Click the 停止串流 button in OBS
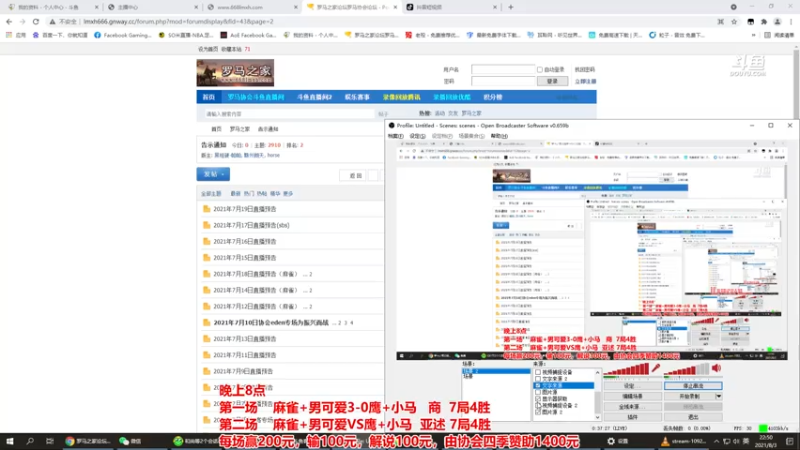This screenshot has width=800, height=450. coord(693,386)
